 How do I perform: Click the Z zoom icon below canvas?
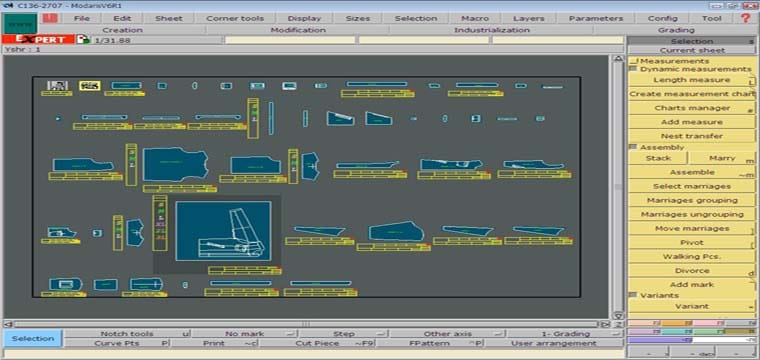click(x=619, y=324)
